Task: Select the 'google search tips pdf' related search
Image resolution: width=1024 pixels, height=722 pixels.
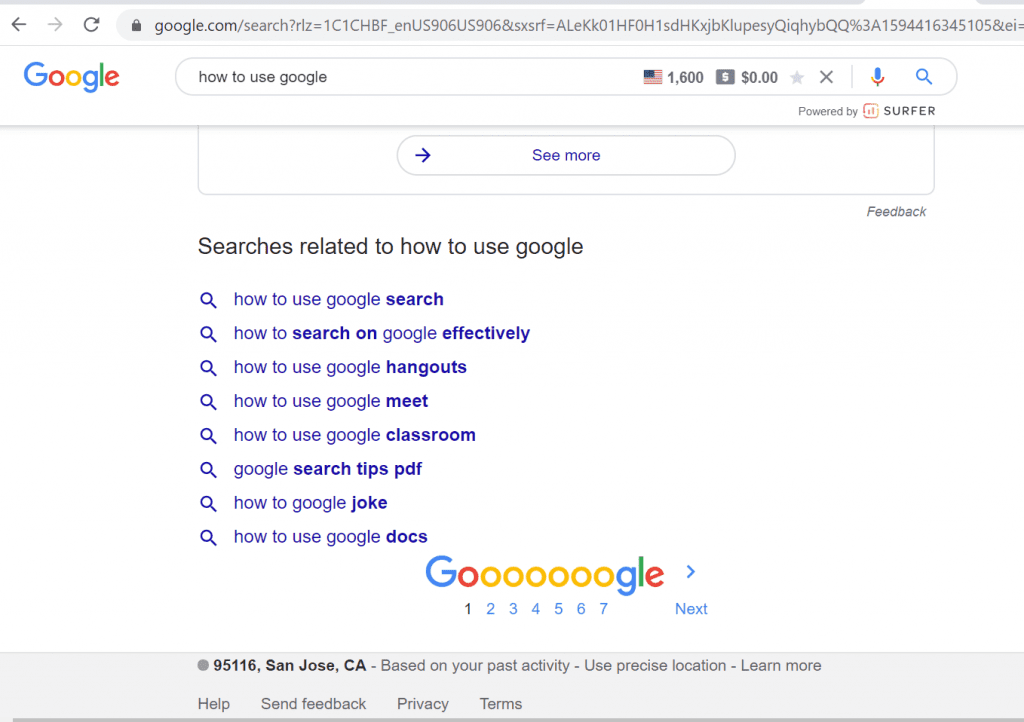Action: (327, 468)
